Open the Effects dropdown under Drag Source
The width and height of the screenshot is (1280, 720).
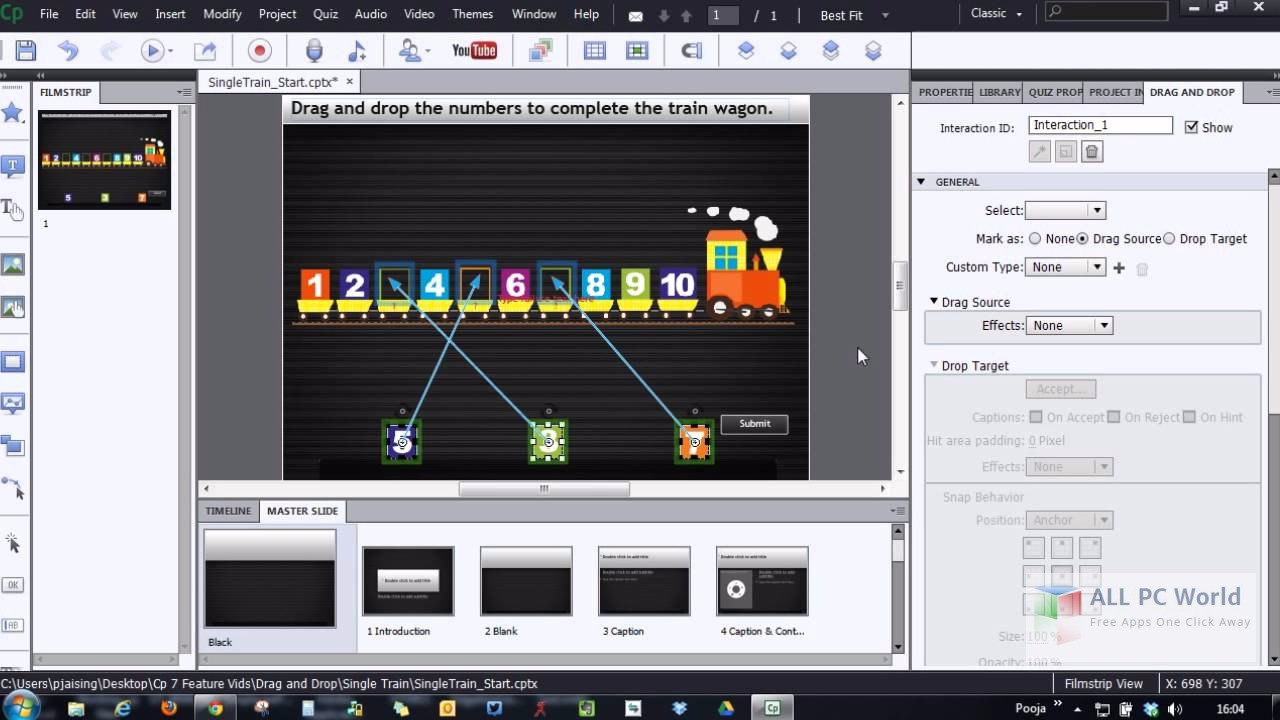[1103, 325]
